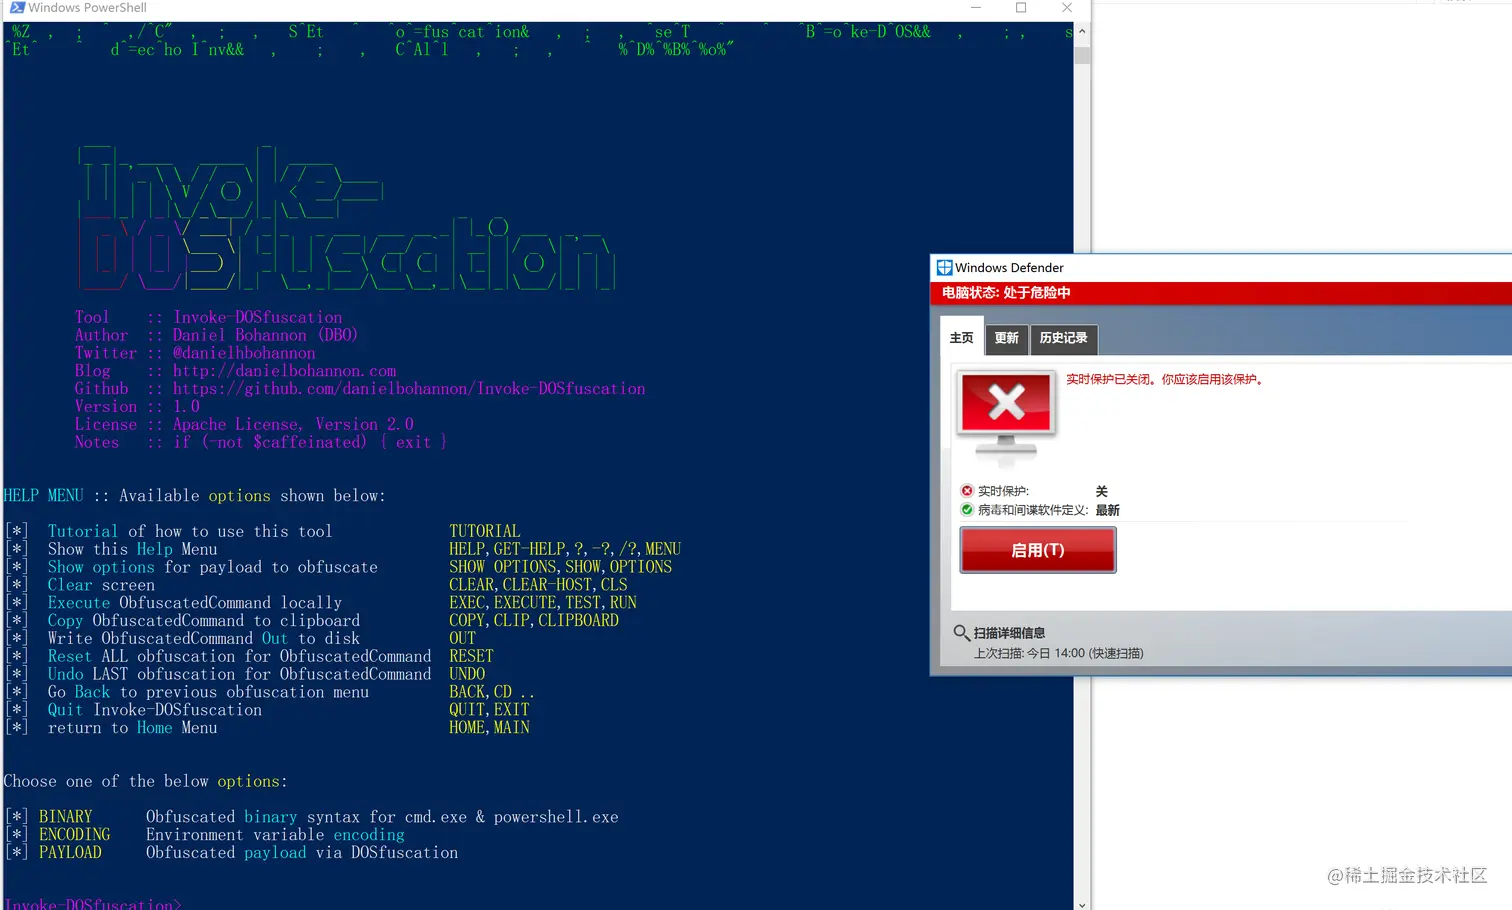
Task: Click the TUTORIAL command text
Action: click(484, 531)
